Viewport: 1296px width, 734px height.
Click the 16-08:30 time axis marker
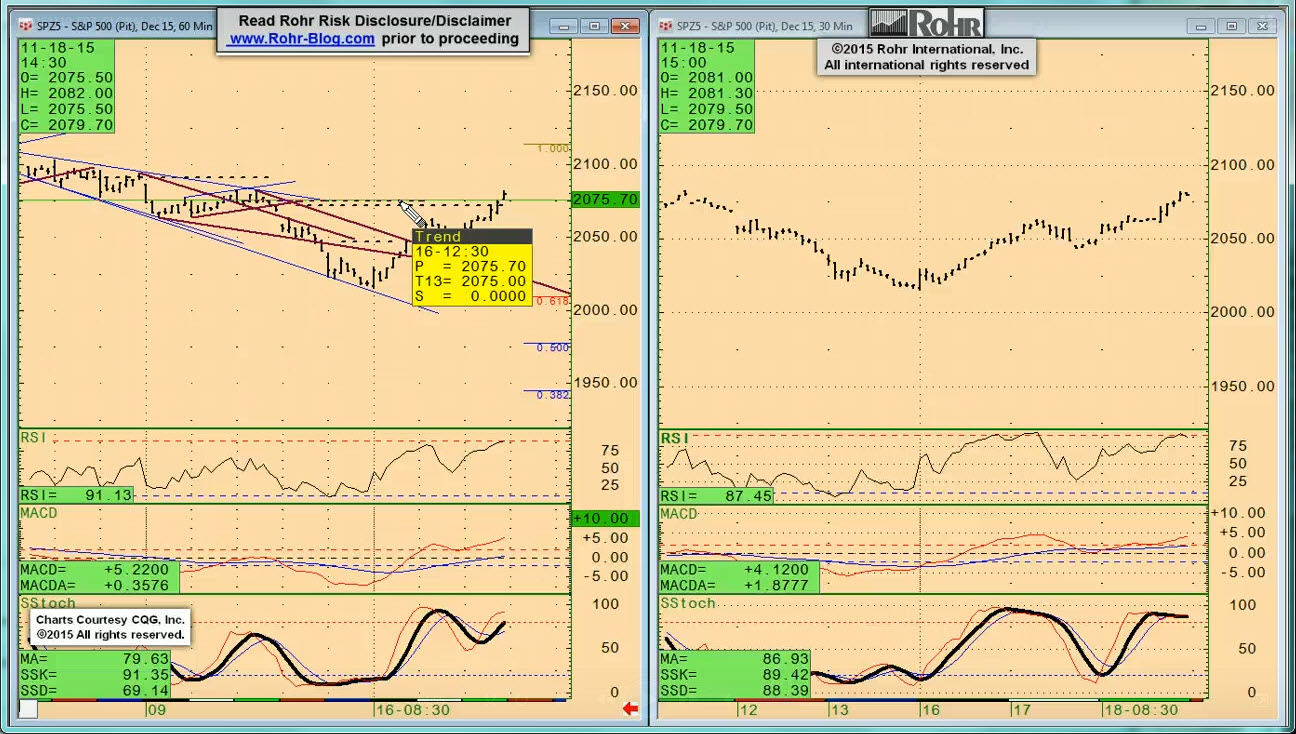click(412, 710)
